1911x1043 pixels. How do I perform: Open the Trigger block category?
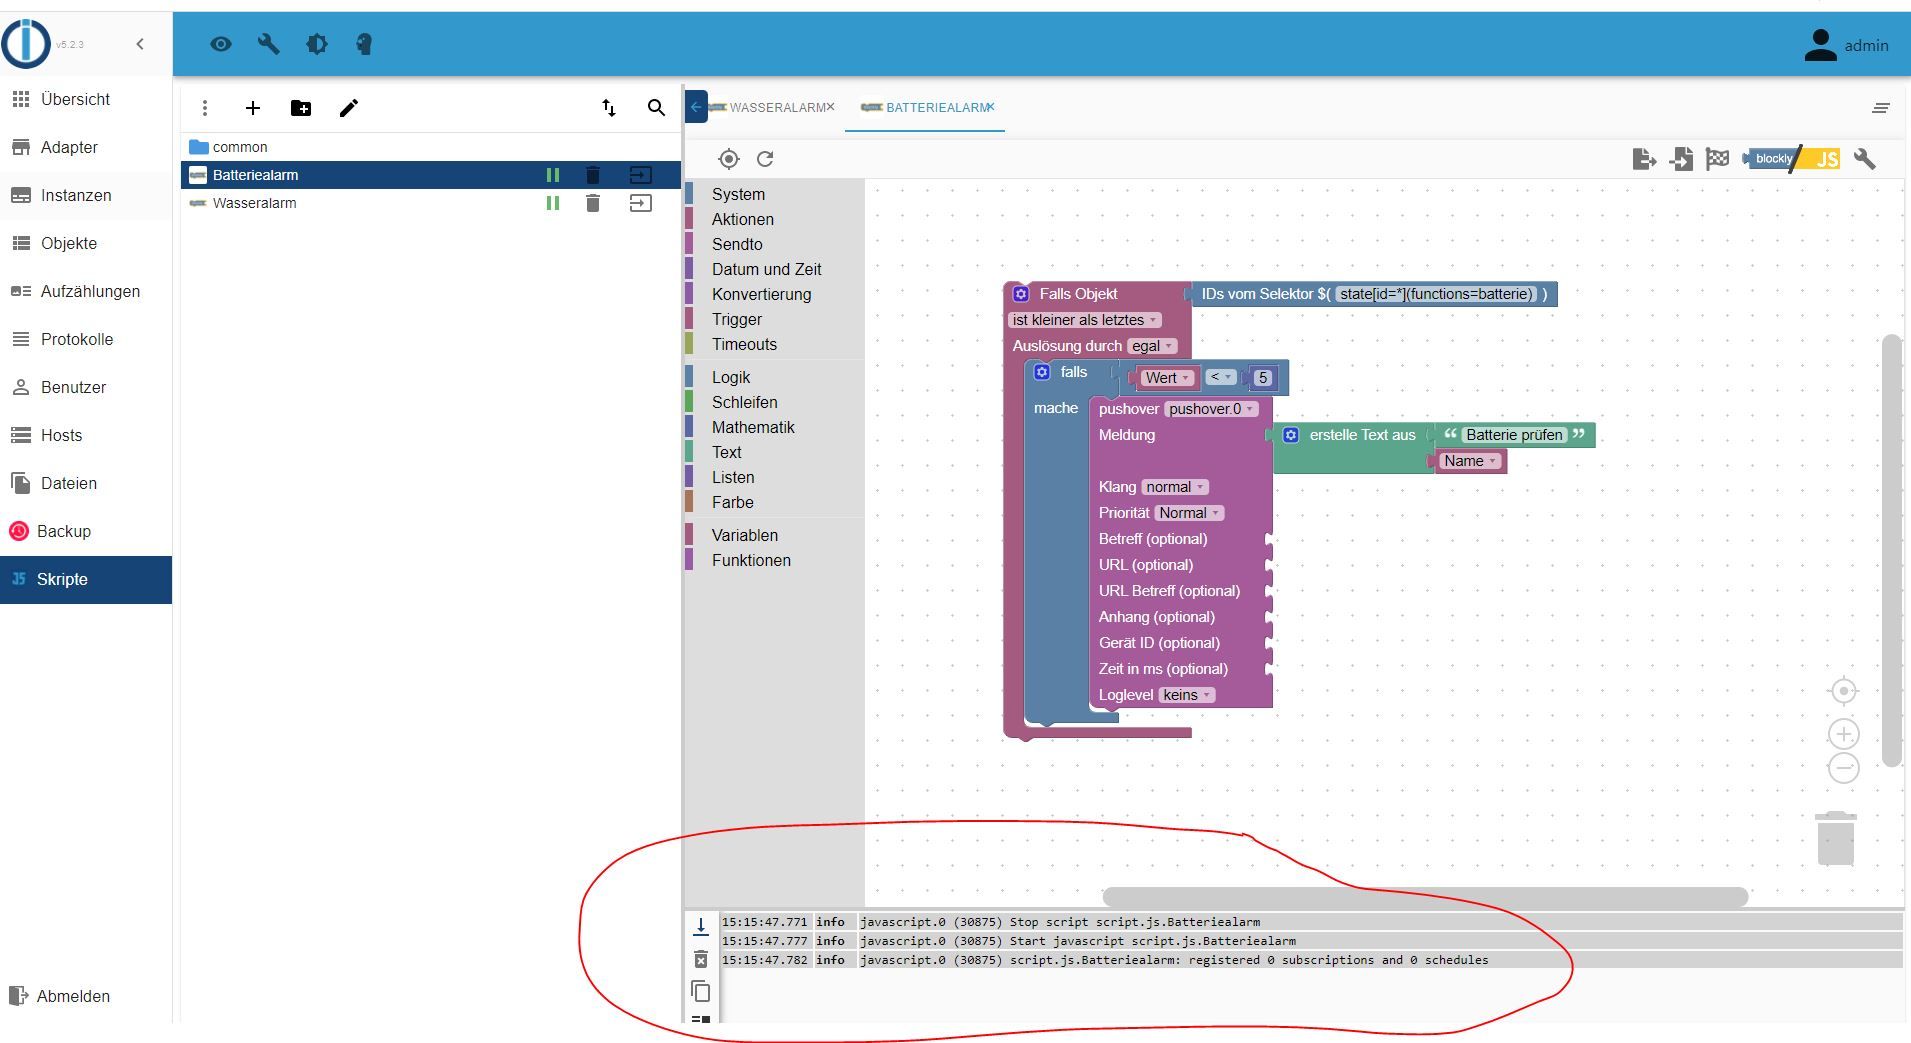(737, 319)
